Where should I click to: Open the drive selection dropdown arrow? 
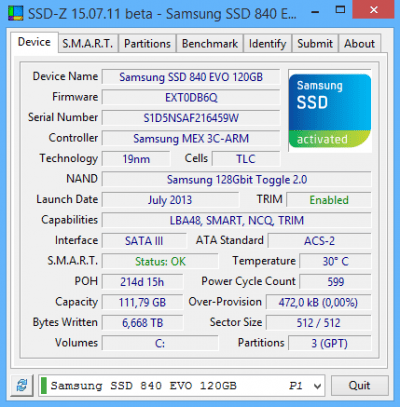(x=317, y=386)
